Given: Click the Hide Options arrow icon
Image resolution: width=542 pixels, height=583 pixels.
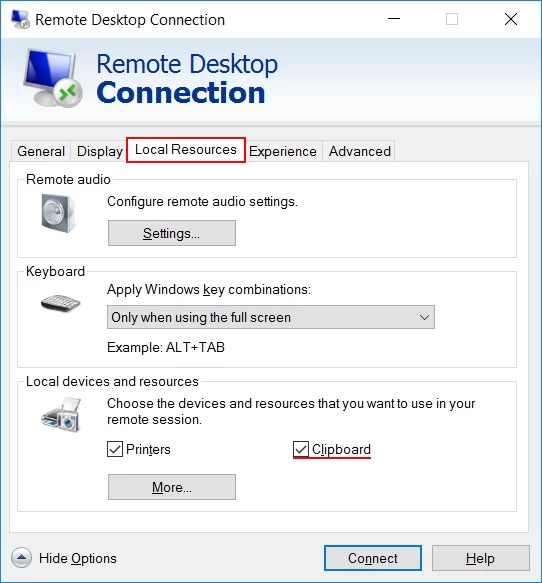Looking at the screenshot, I should [x=21, y=558].
